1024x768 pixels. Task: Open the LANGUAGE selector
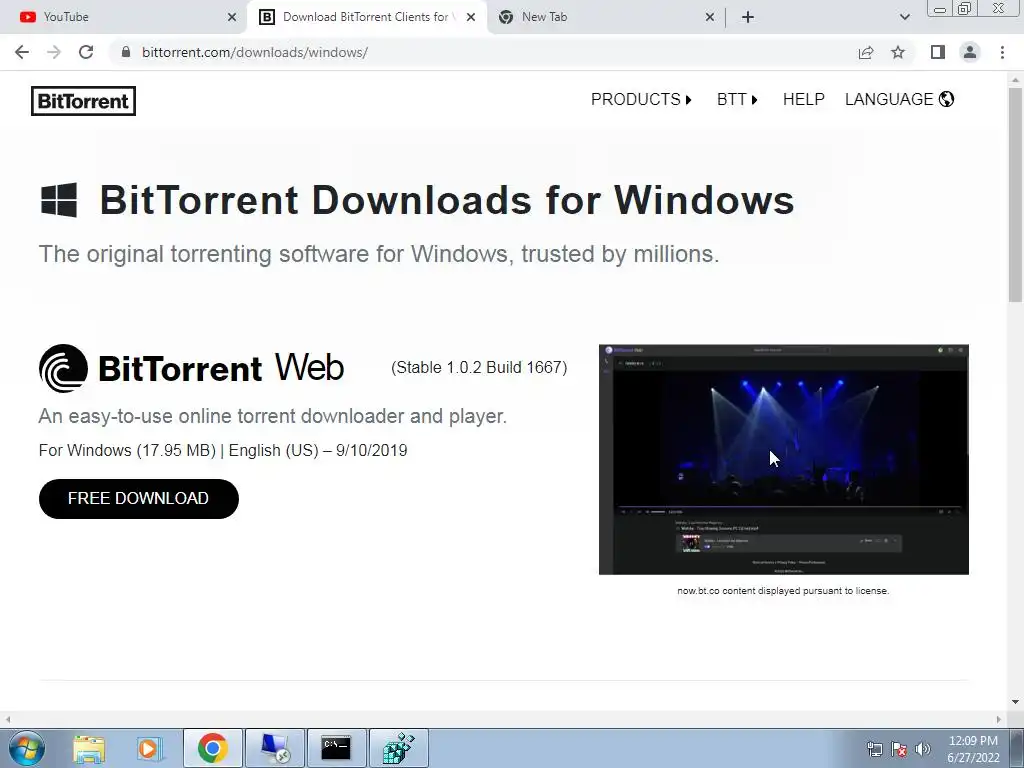pyautogui.click(x=899, y=99)
